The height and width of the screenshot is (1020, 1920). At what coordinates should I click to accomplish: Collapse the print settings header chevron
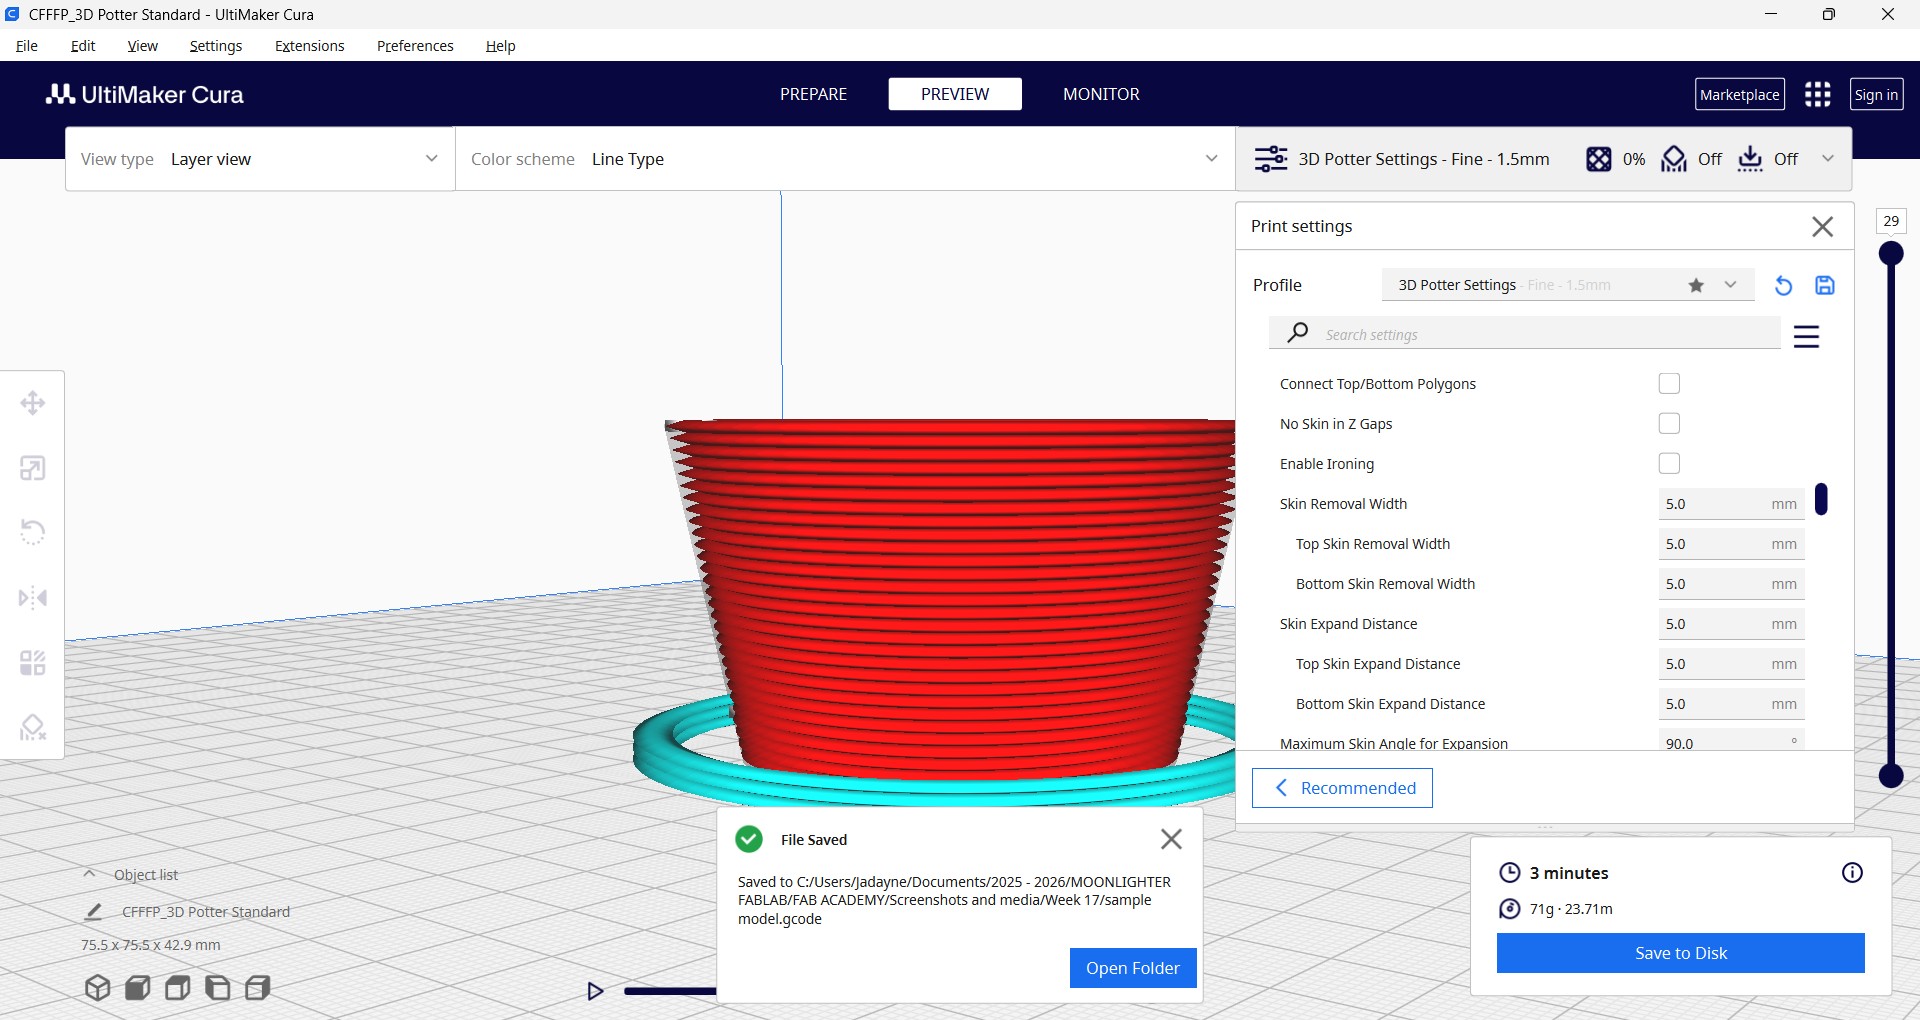click(1828, 158)
